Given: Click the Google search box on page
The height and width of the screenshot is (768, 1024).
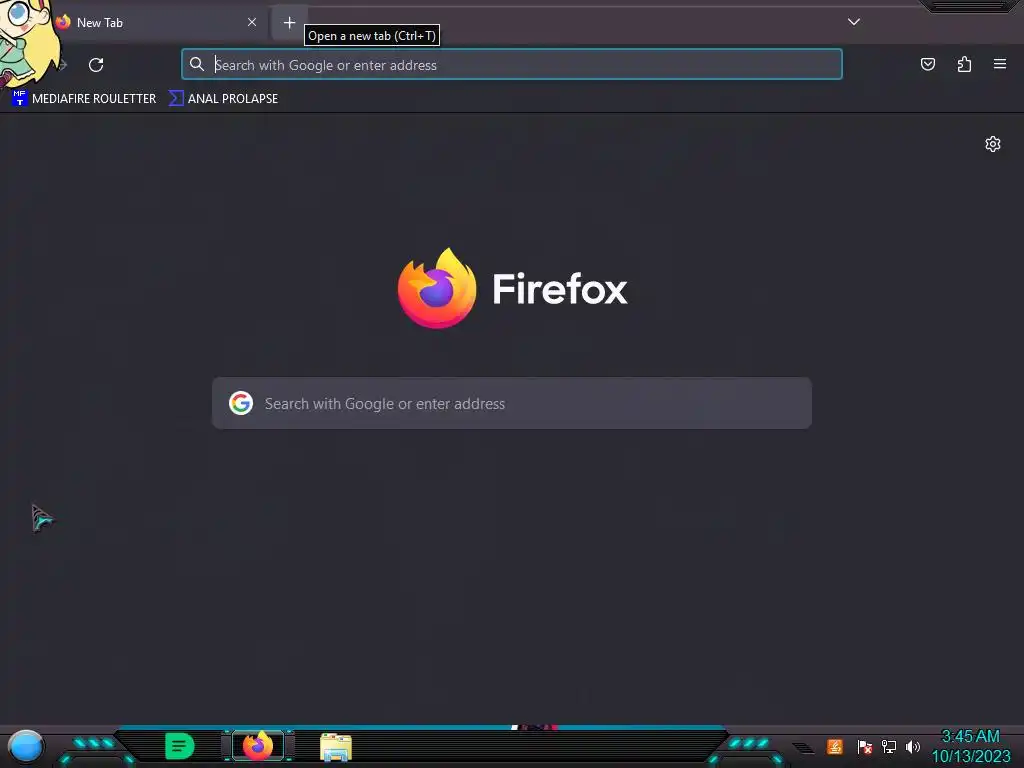Looking at the screenshot, I should pos(512,404).
